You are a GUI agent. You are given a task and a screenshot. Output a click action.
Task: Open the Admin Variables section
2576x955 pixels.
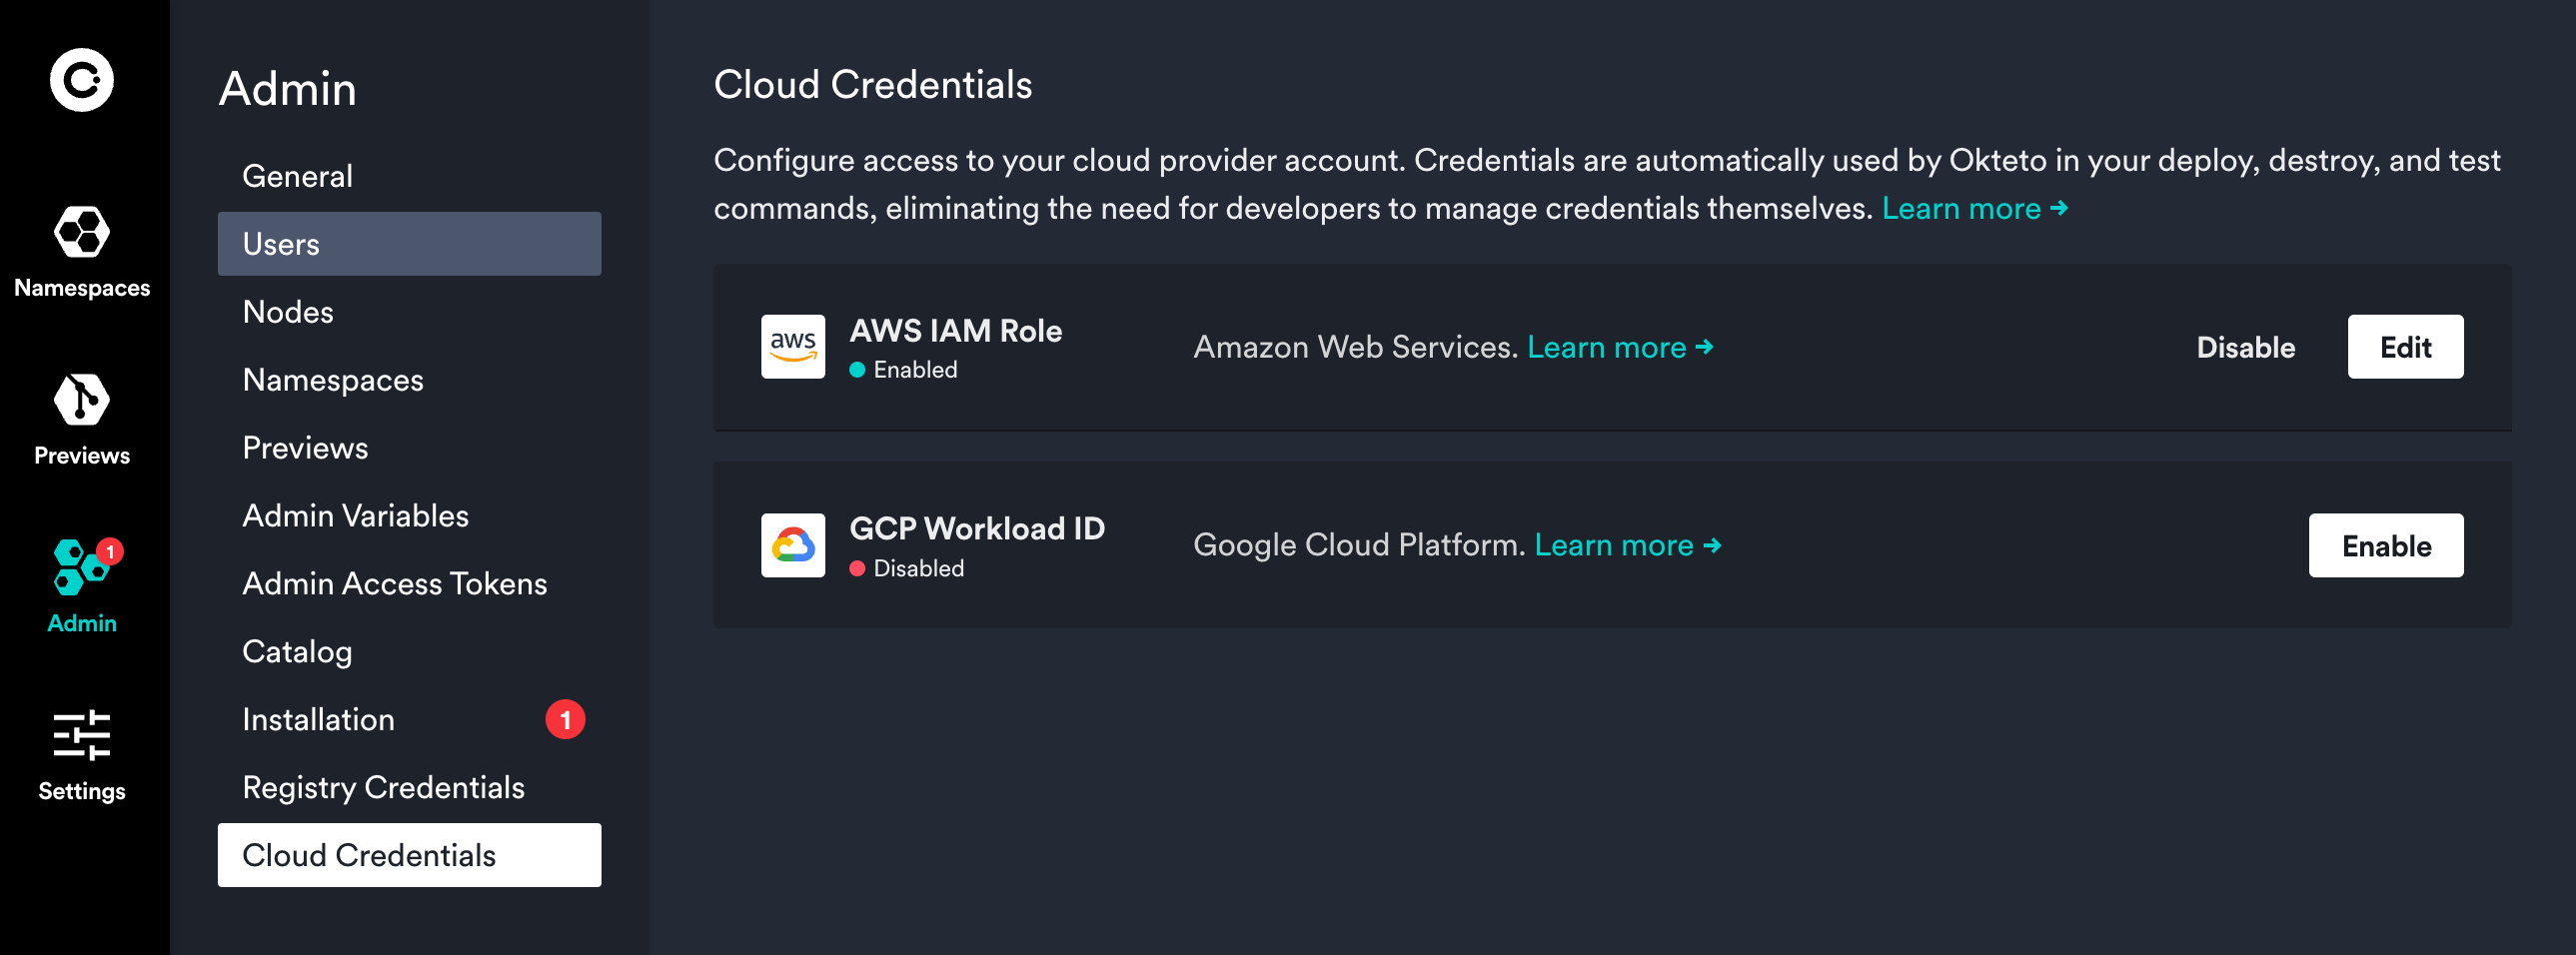355,515
